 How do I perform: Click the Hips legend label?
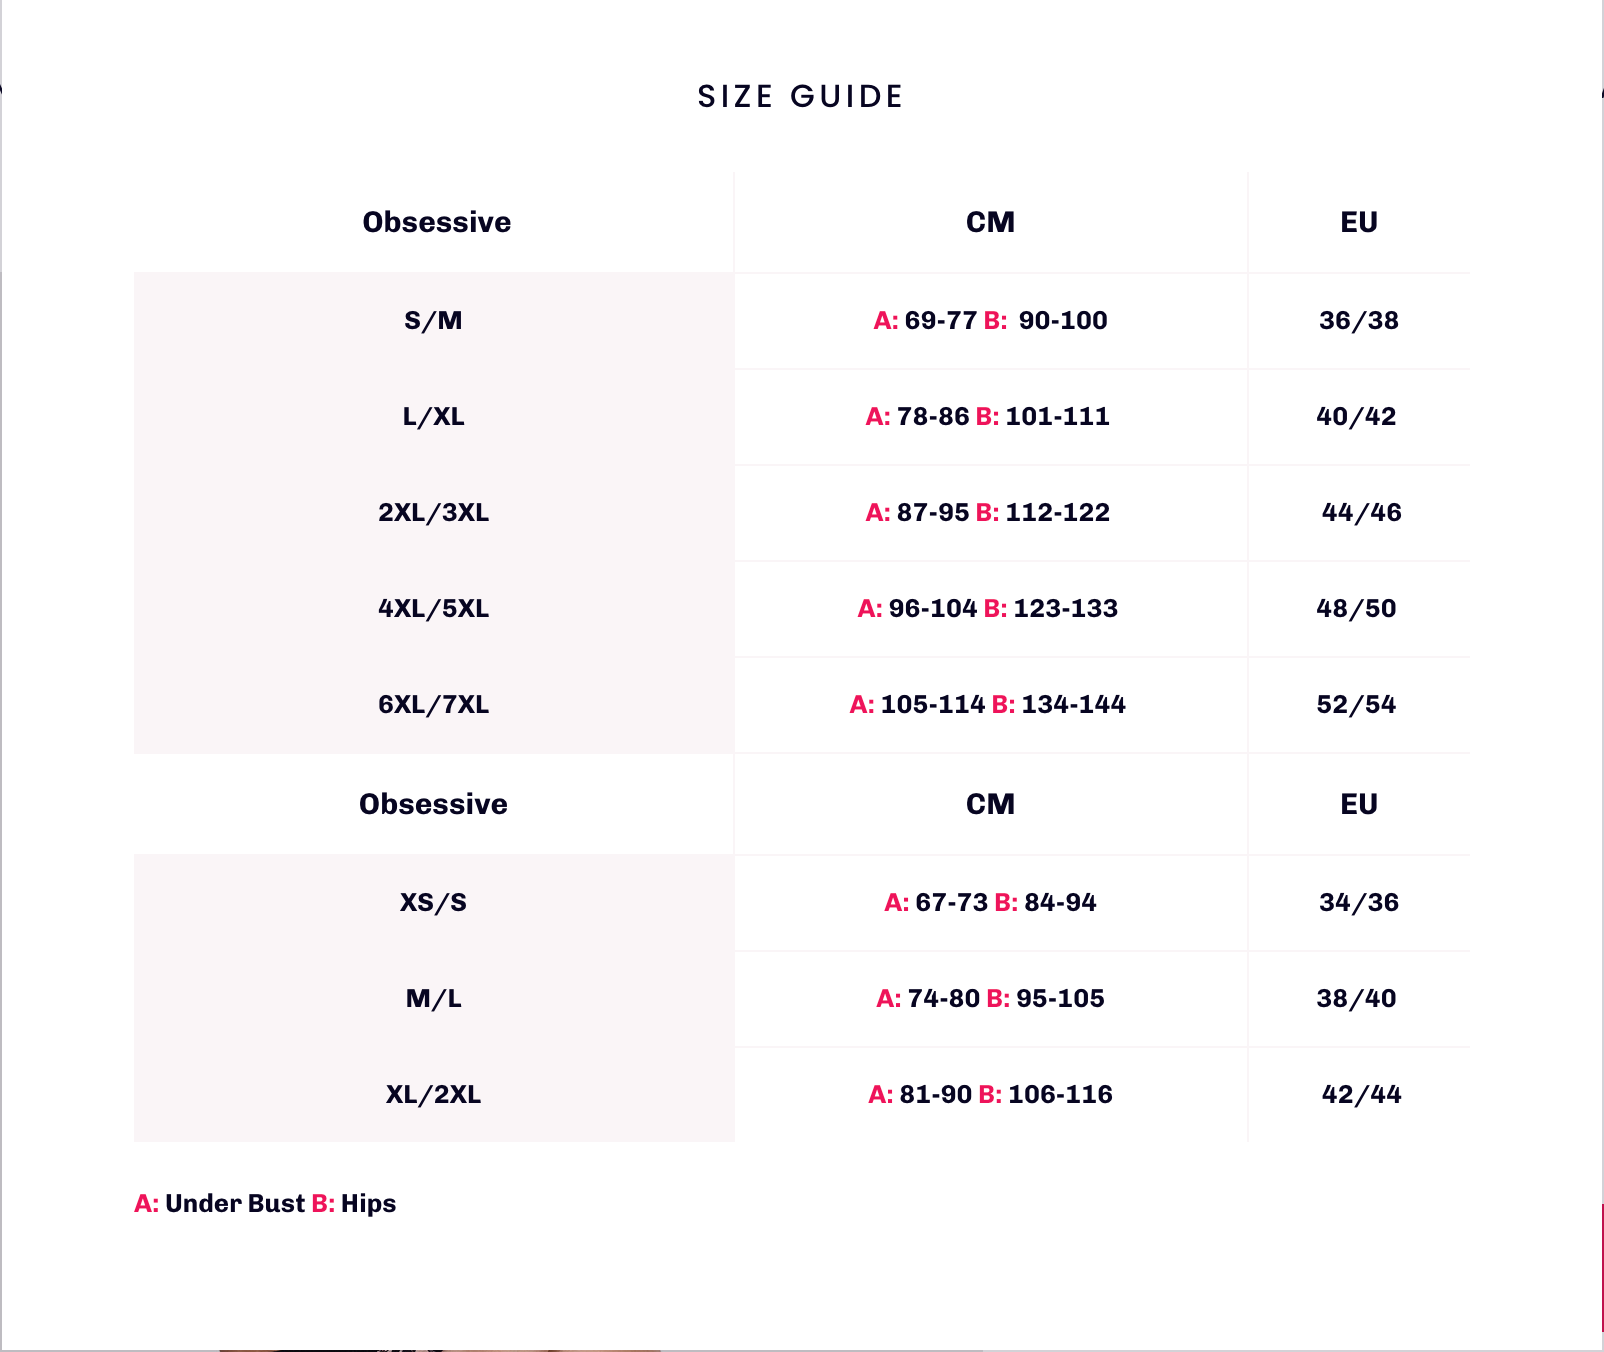(368, 1204)
